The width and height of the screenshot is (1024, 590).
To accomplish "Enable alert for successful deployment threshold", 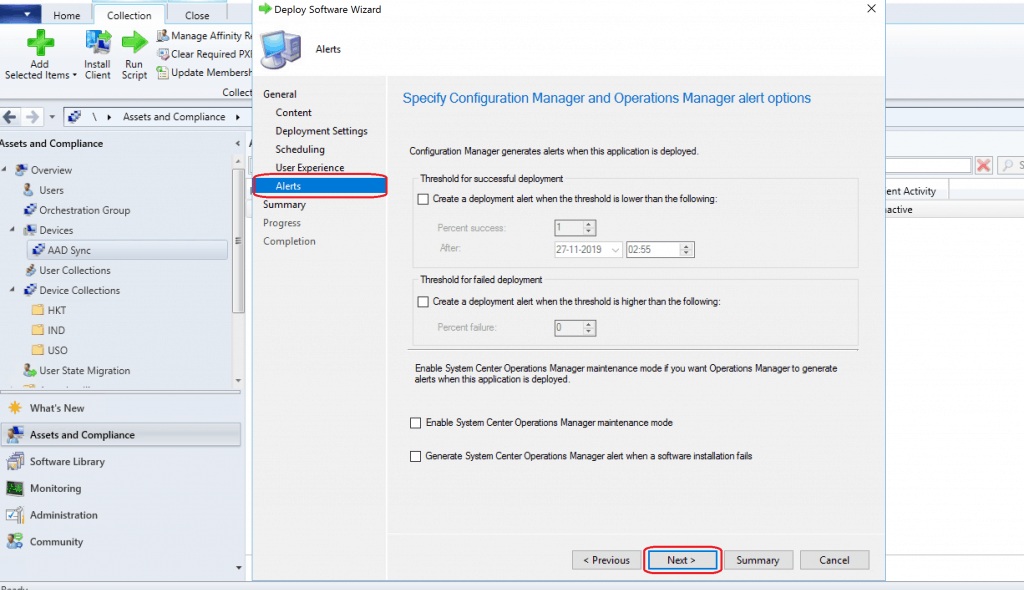I will pyautogui.click(x=423, y=199).
